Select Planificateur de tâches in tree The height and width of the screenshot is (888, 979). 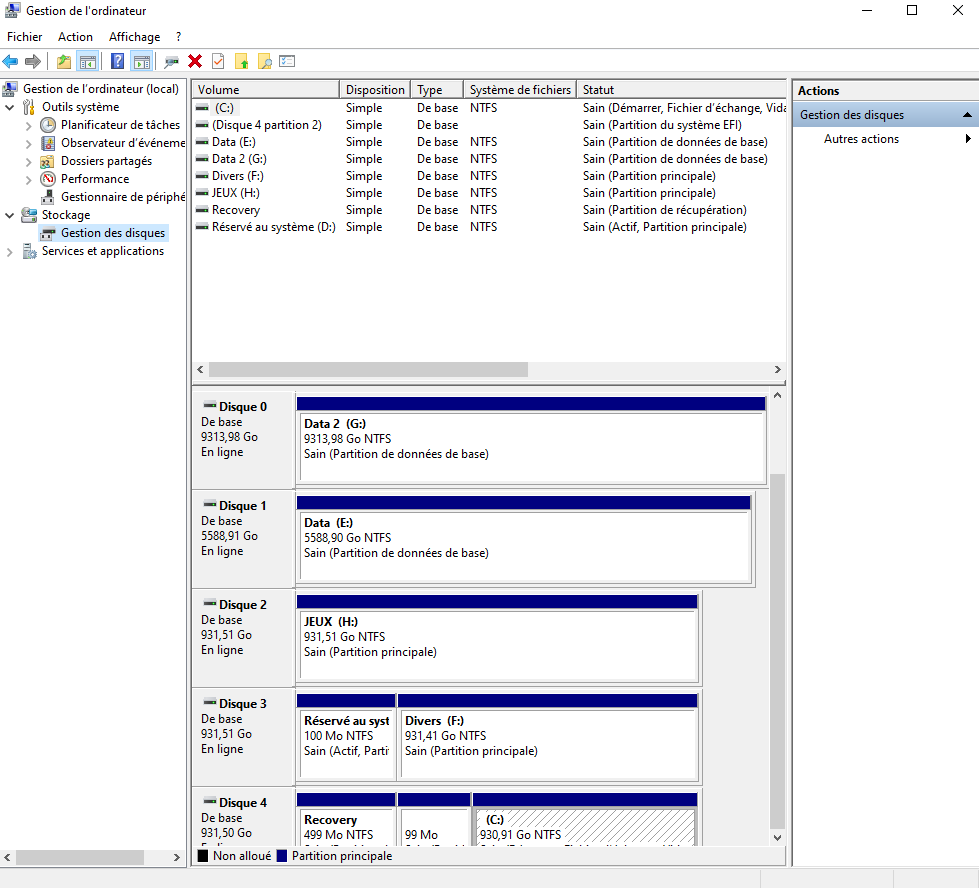[x=120, y=125]
